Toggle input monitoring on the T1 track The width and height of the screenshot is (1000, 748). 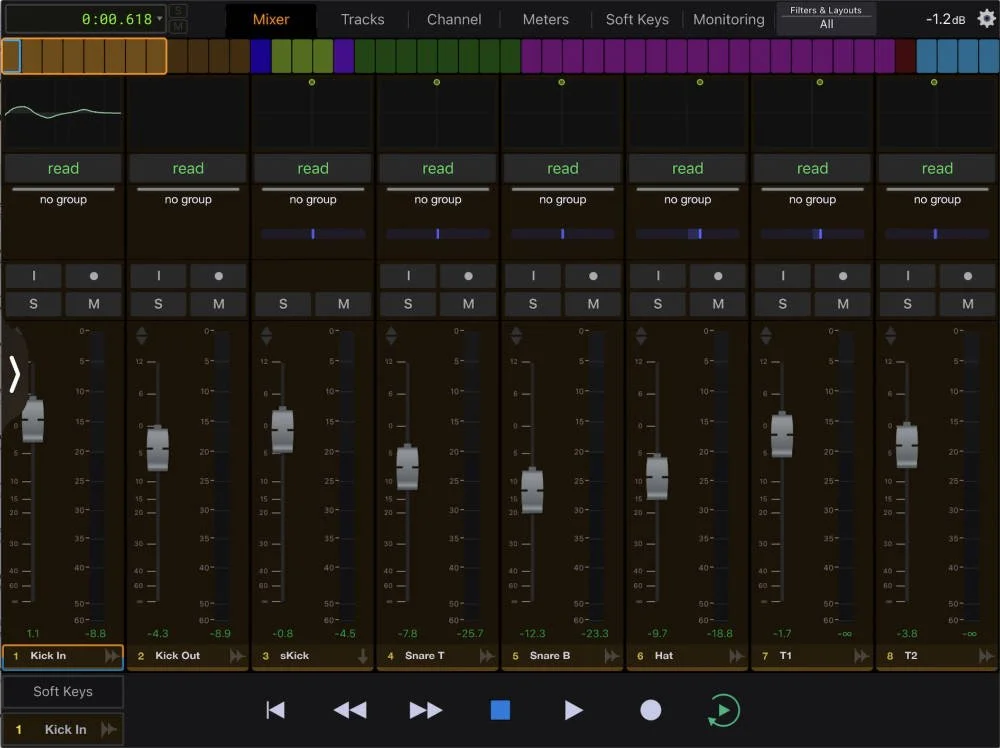pos(783,276)
